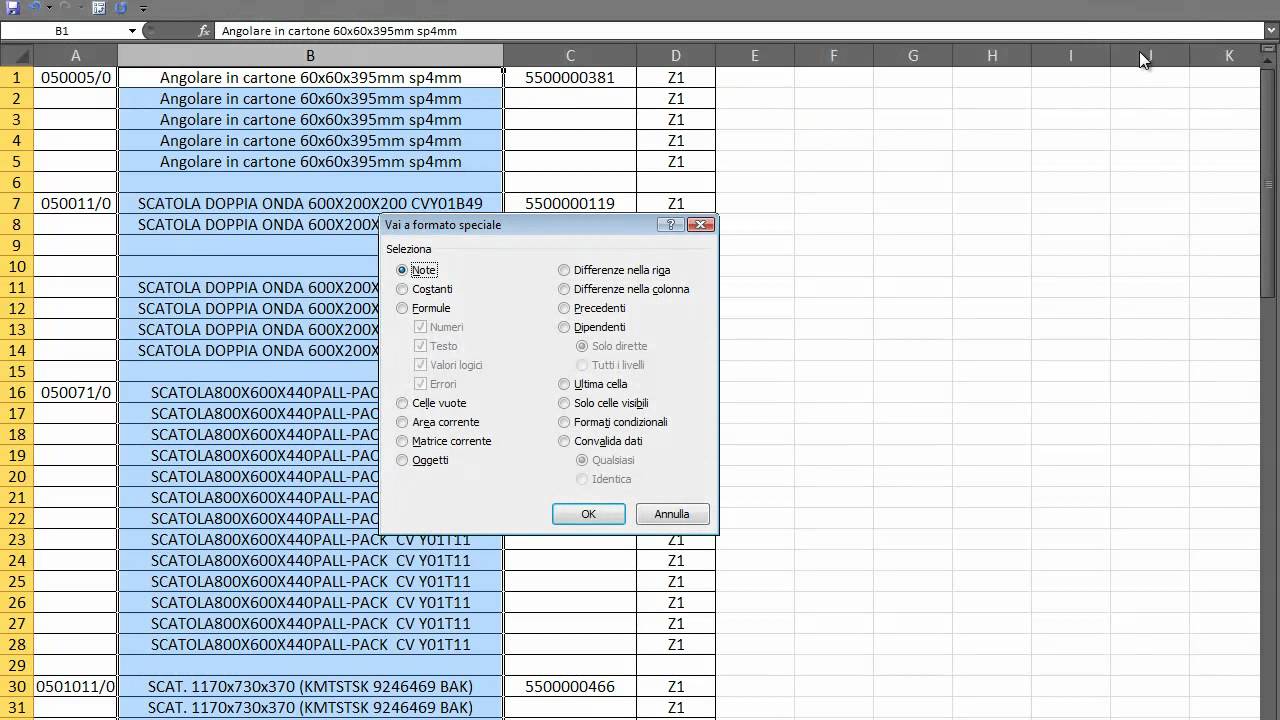This screenshot has width=1280, height=720.
Task: Click the form icon beside the Redo arrow
Action: 99,7
